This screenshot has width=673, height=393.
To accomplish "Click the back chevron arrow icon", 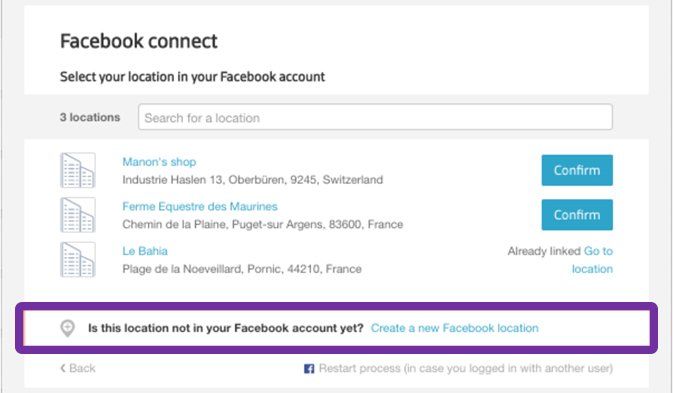I will [63, 368].
